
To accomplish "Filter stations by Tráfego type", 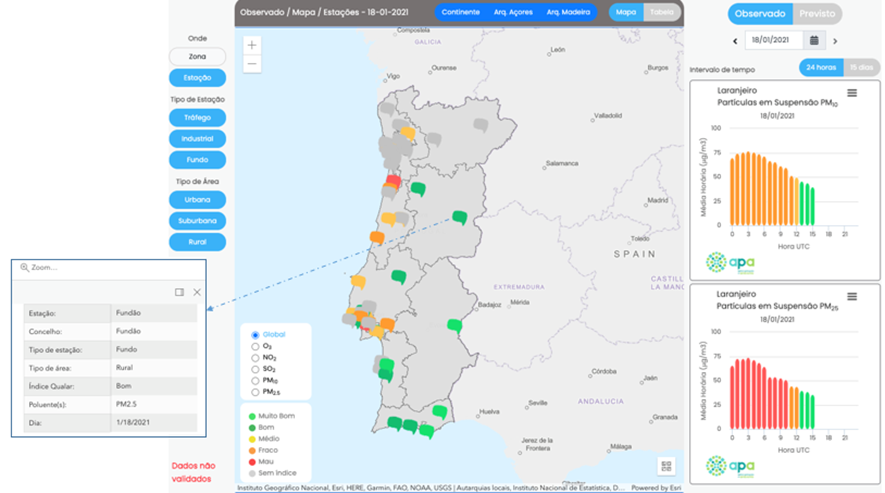I will click(x=197, y=117).
